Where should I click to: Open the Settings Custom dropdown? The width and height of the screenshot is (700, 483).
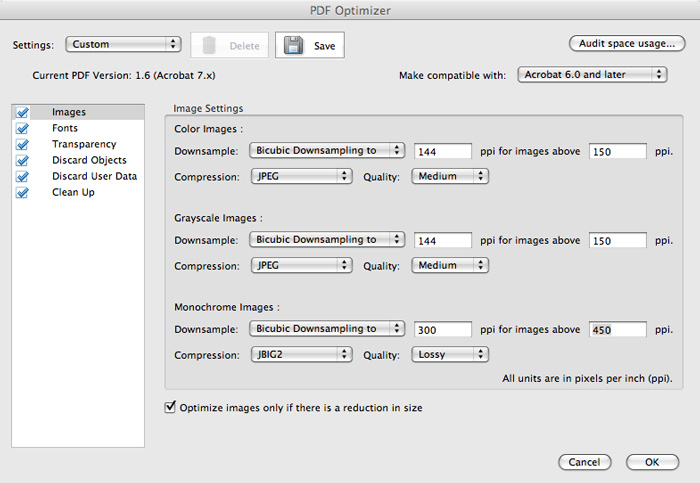[123, 45]
